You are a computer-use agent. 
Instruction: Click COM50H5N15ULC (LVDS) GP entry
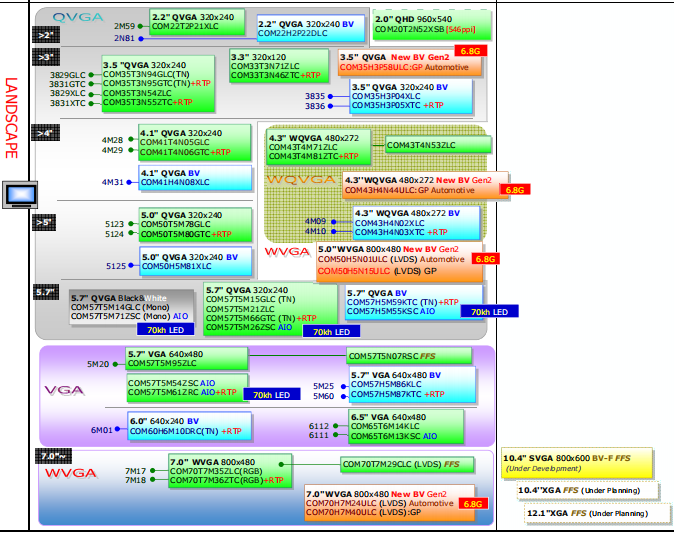click(377, 271)
